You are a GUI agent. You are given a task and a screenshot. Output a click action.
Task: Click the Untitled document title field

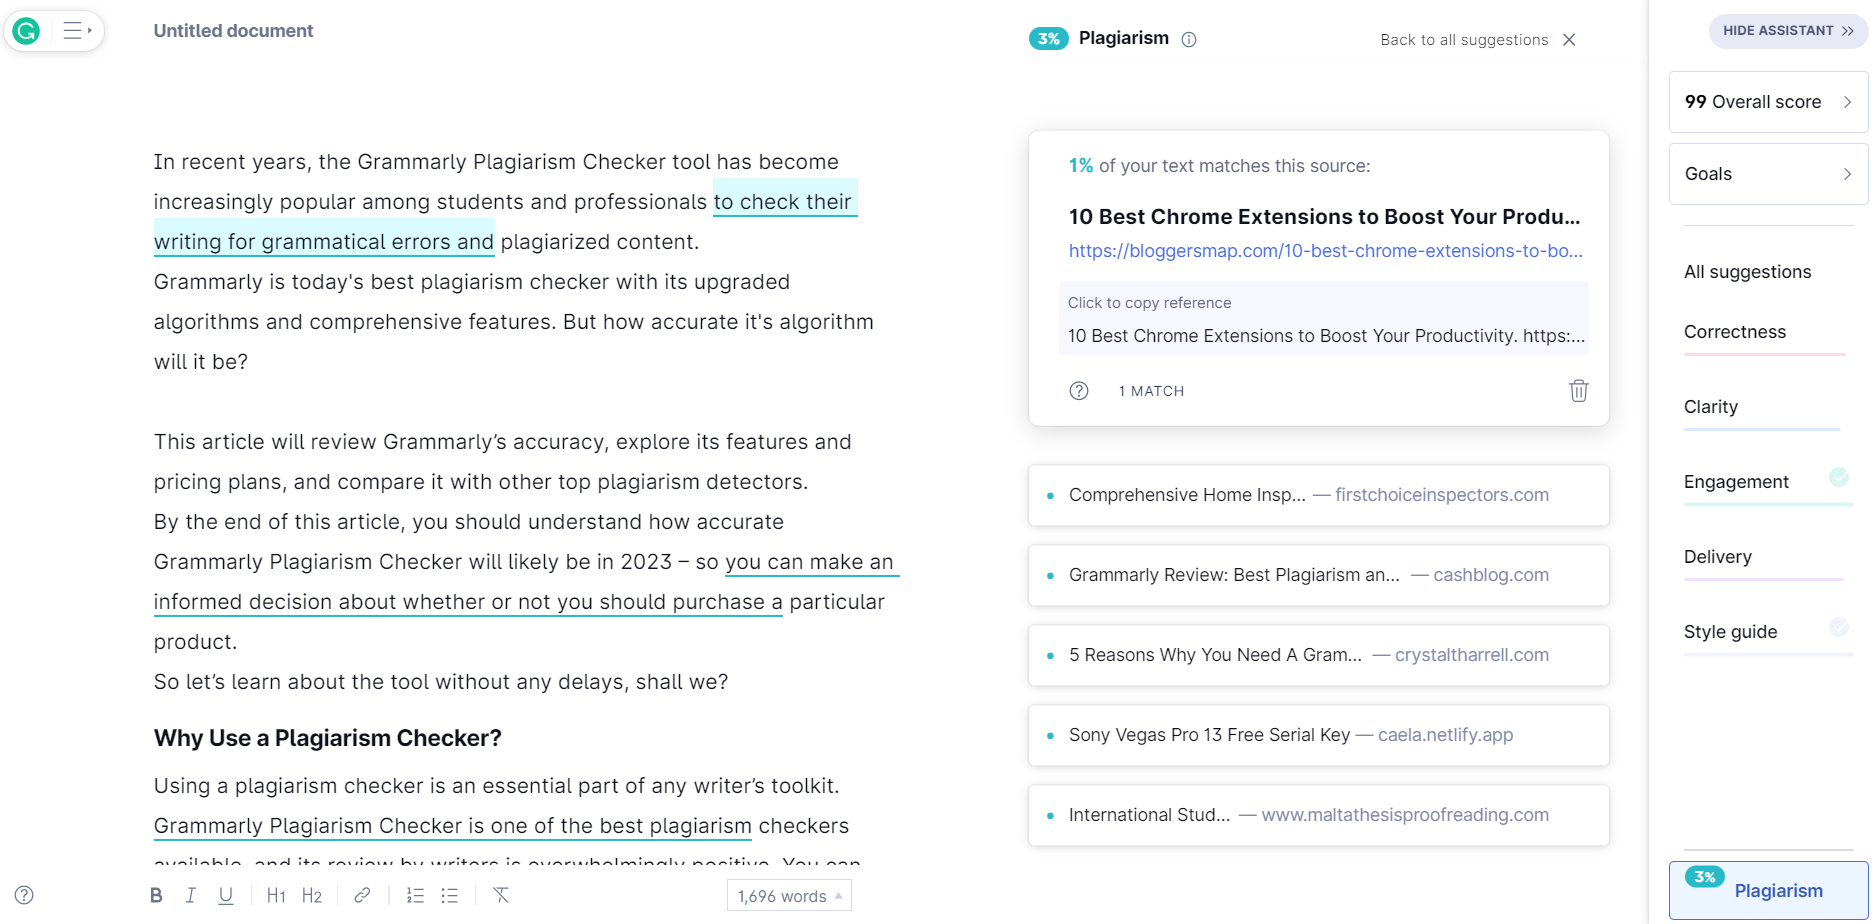pos(233,31)
